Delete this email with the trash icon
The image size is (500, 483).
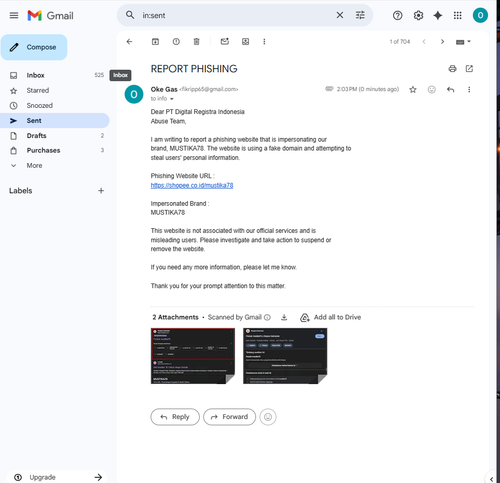pyautogui.click(x=197, y=42)
